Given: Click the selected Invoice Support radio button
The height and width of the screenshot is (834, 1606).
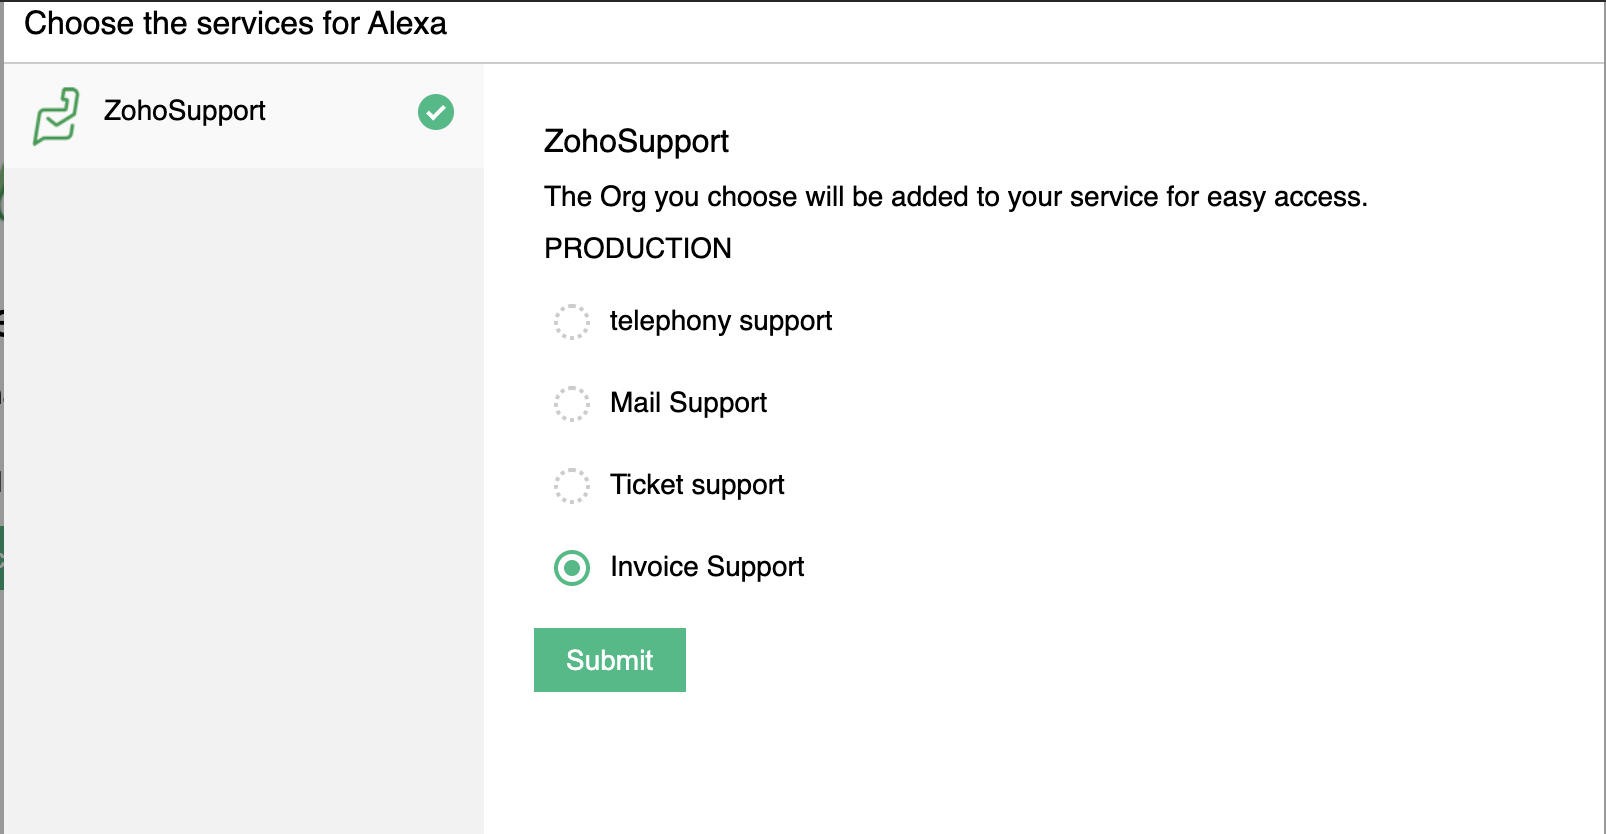Looking at the screenshot, I should [x=572, y=568].
